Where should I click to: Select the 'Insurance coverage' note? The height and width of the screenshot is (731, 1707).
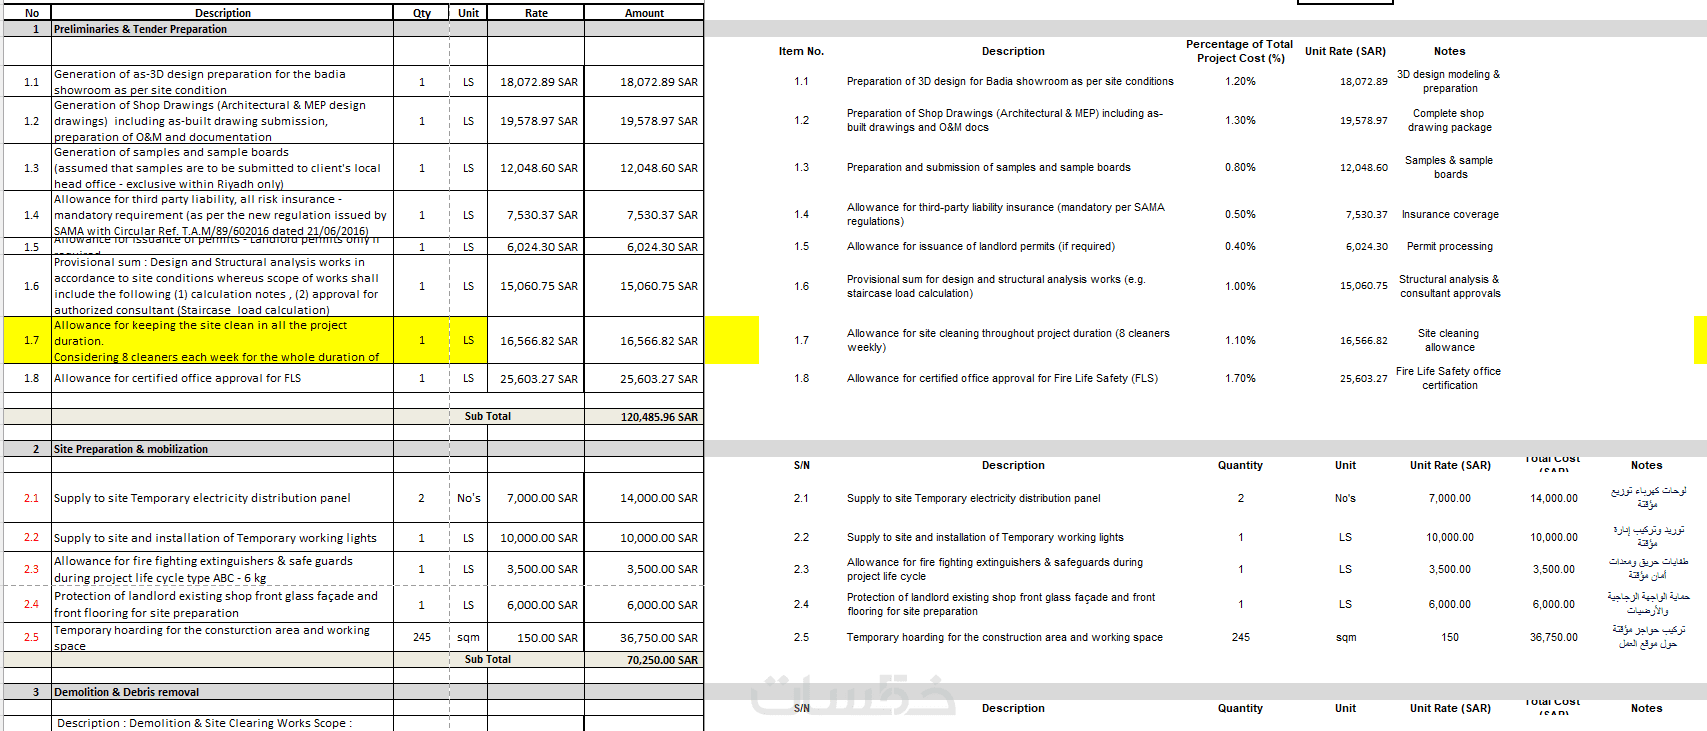pos(1450,214)
